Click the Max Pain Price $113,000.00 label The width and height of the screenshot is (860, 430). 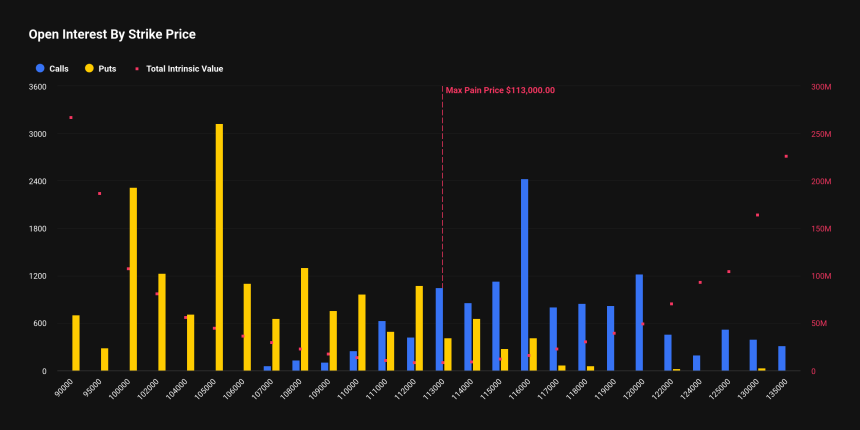point(500,90)
